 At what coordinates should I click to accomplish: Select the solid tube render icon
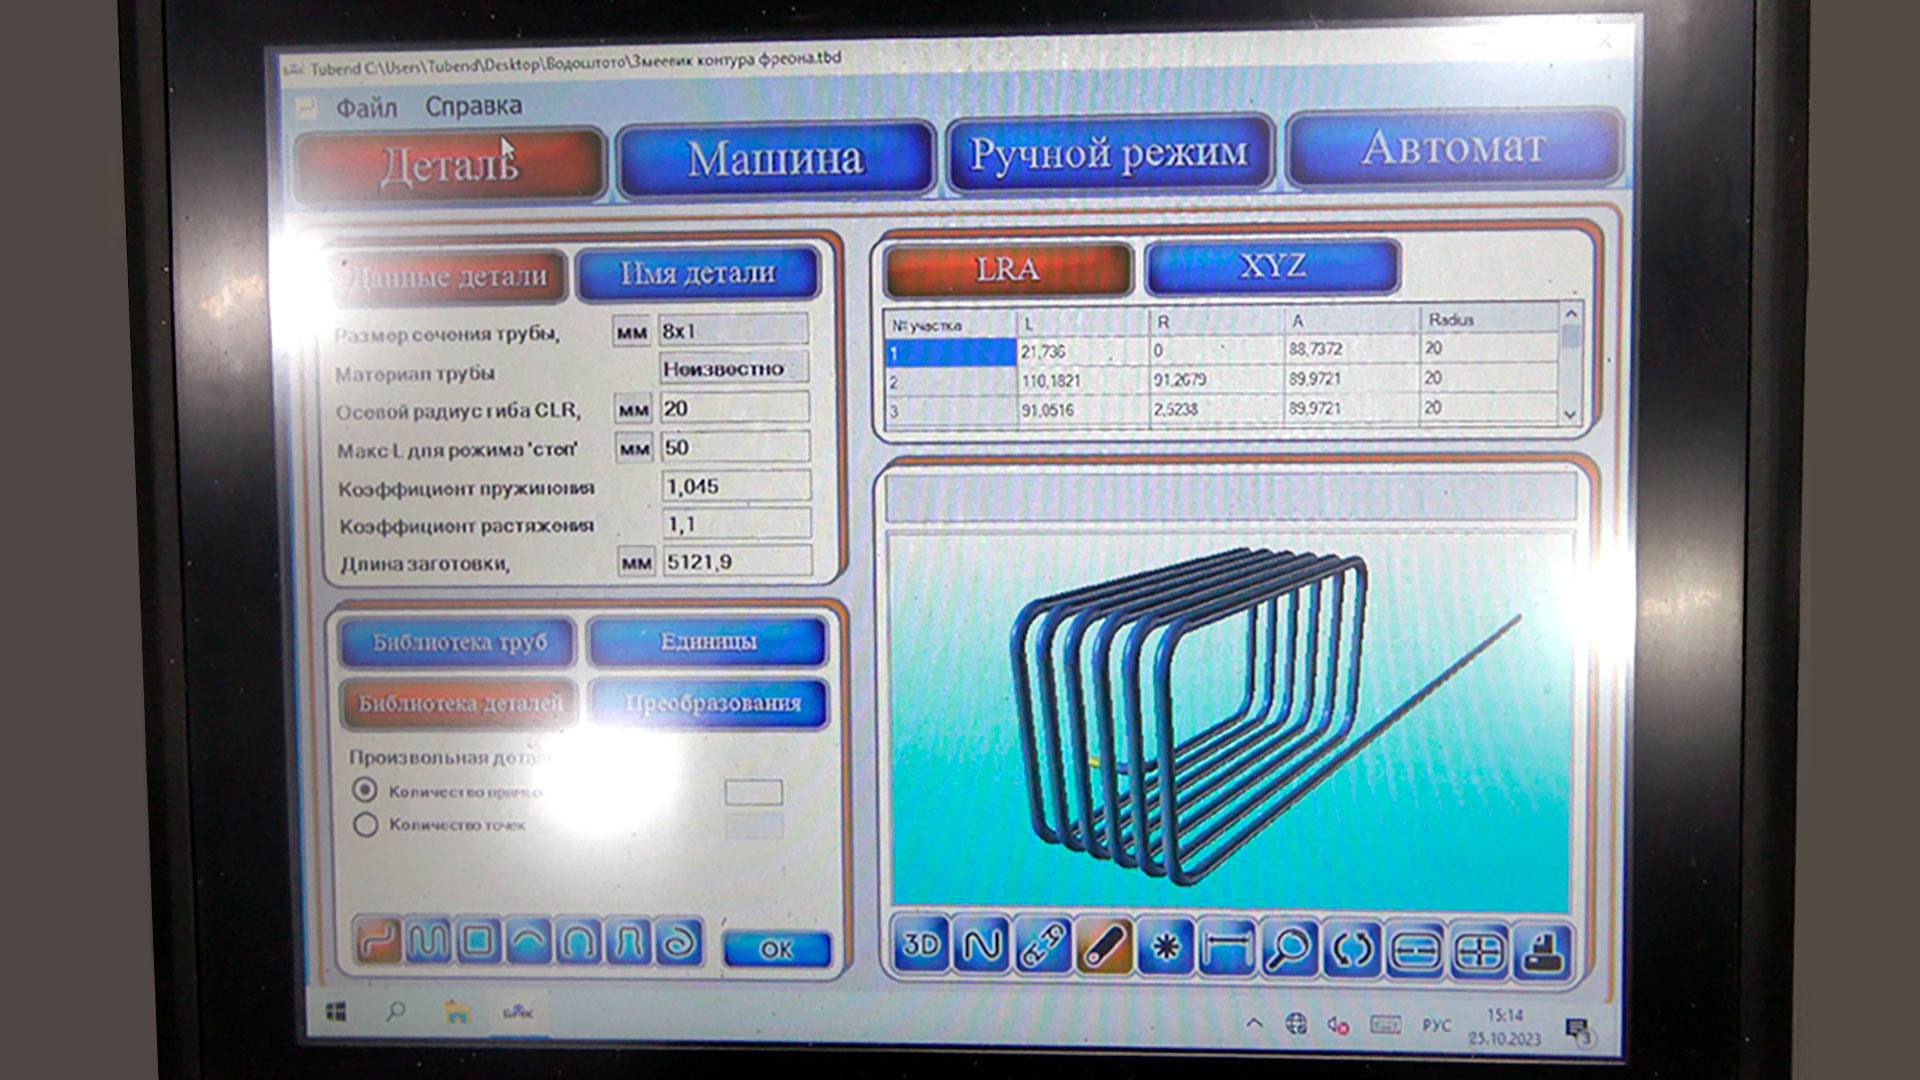pyautogui.click(x=1105, y=946)
